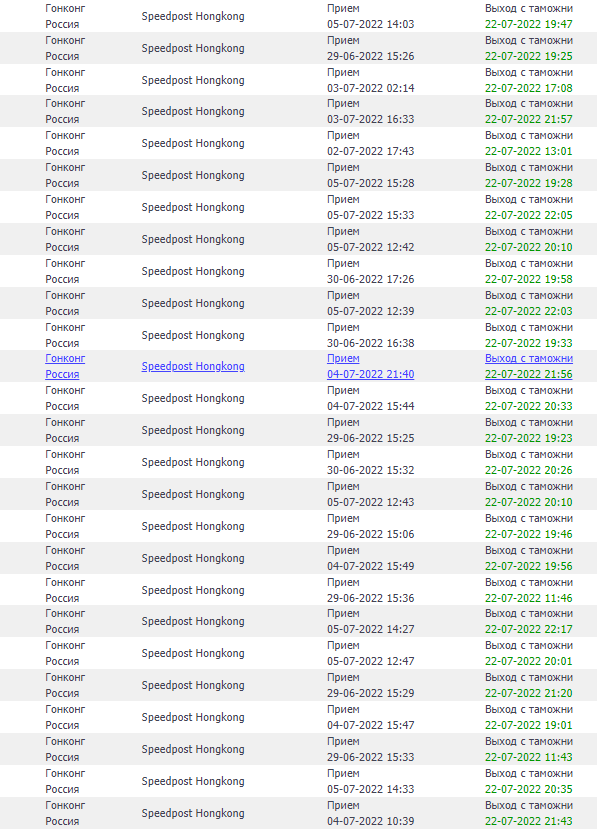Image resolution: width=597 pixels, height=832 pixels.
Task: Select row with acceptance 04-07-2022 10:39
Action: 298,813
